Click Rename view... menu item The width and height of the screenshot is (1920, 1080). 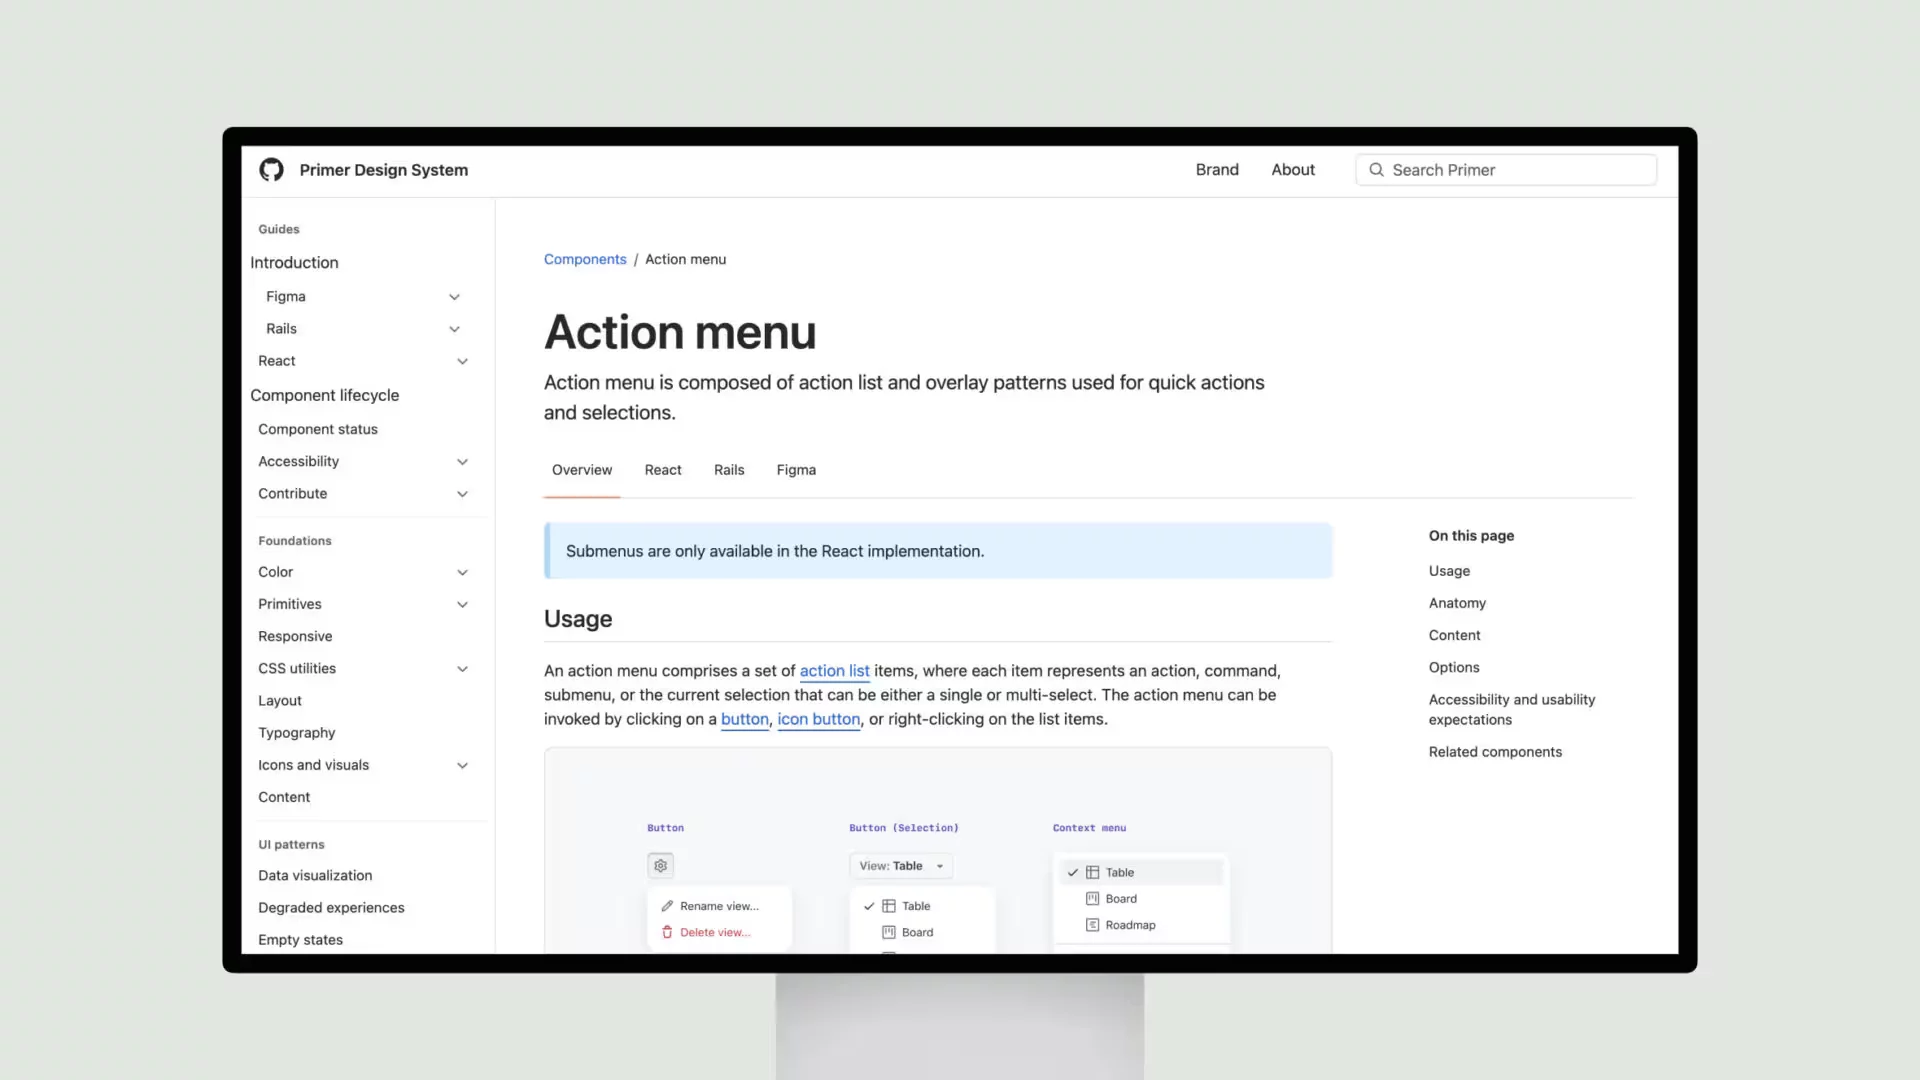tap(719, 906)
